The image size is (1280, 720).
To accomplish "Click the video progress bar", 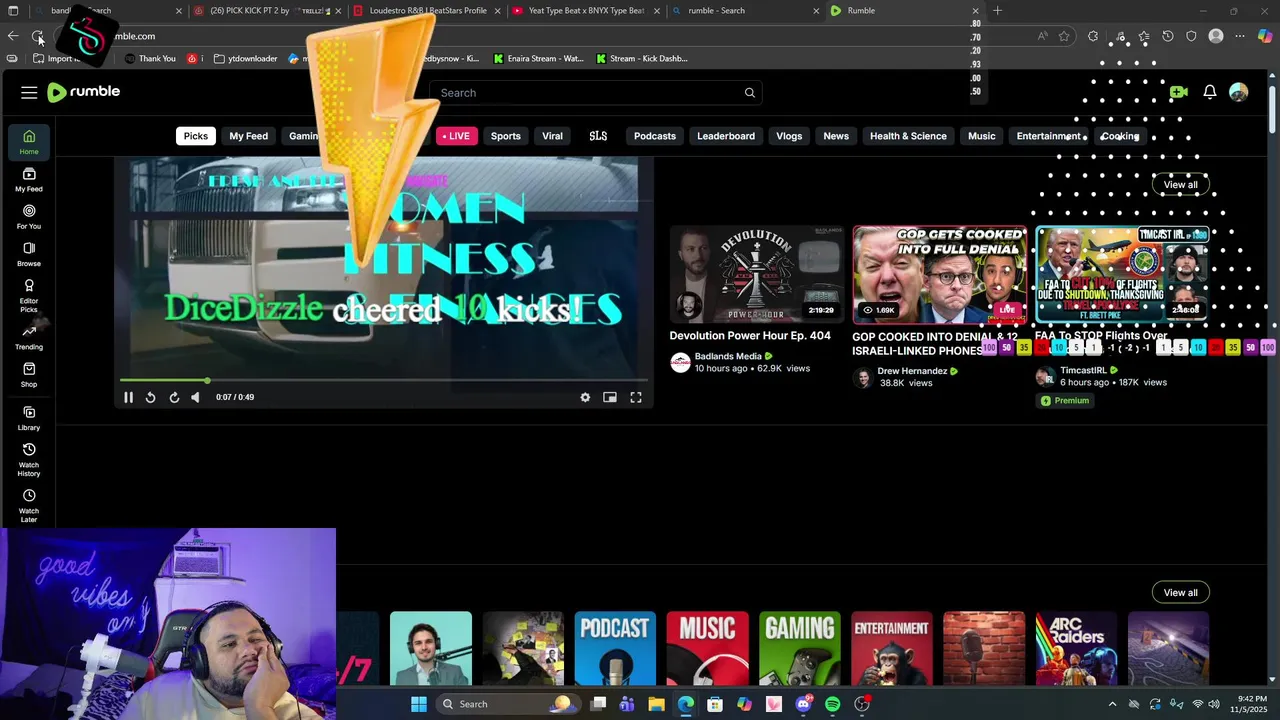I will tap(384, 381).
